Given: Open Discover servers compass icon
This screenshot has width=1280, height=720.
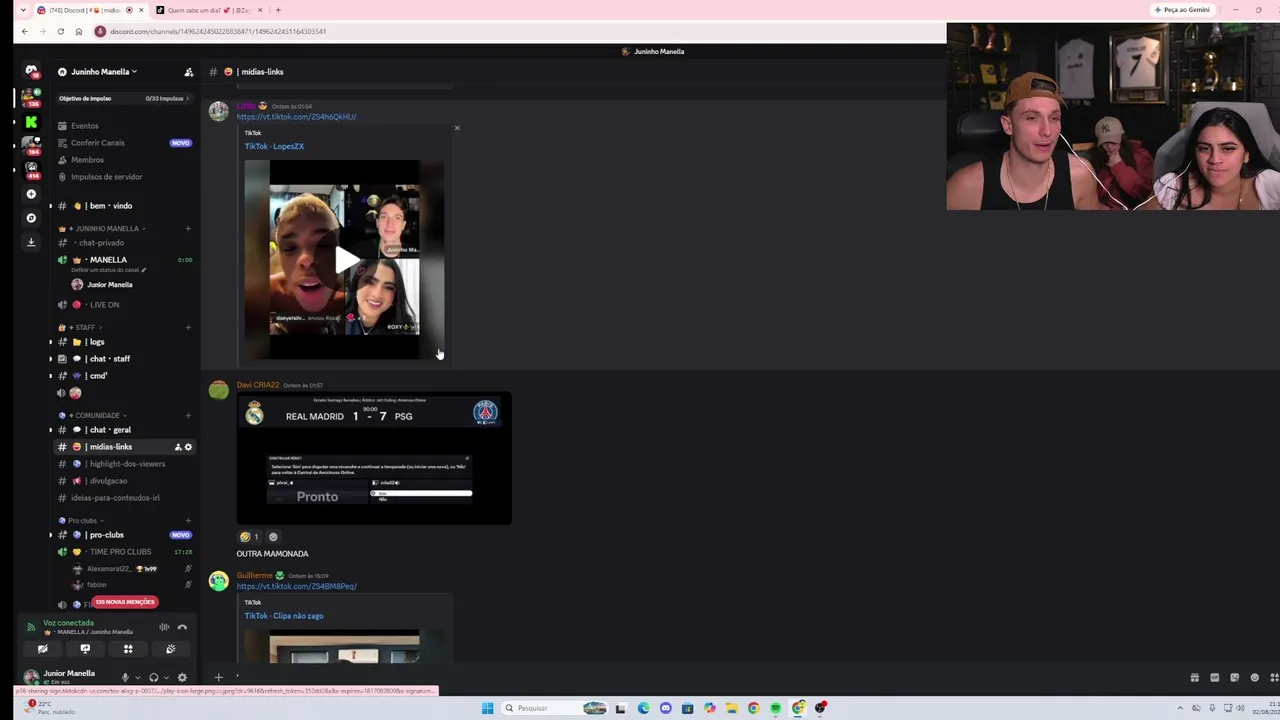Looking at the screenshot, I should click(x=31, y=218).
